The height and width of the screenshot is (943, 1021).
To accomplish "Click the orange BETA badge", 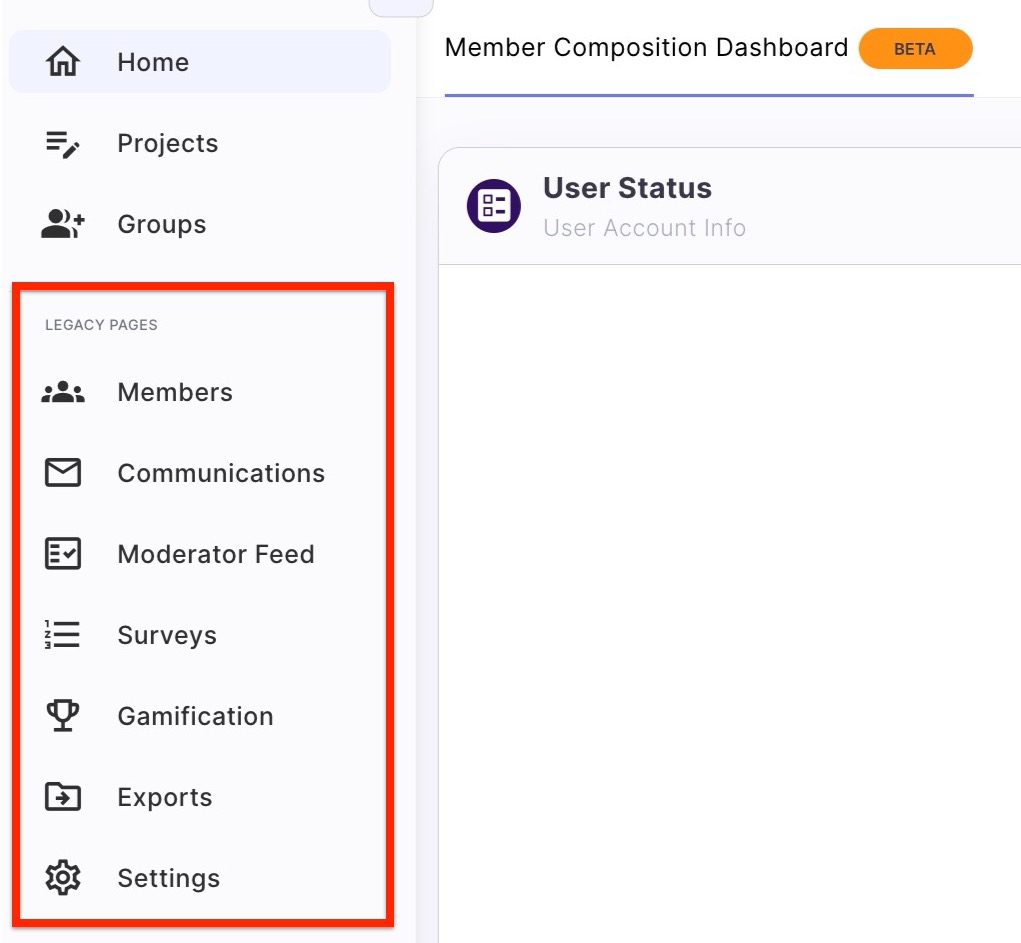I will tap(915, 49).
